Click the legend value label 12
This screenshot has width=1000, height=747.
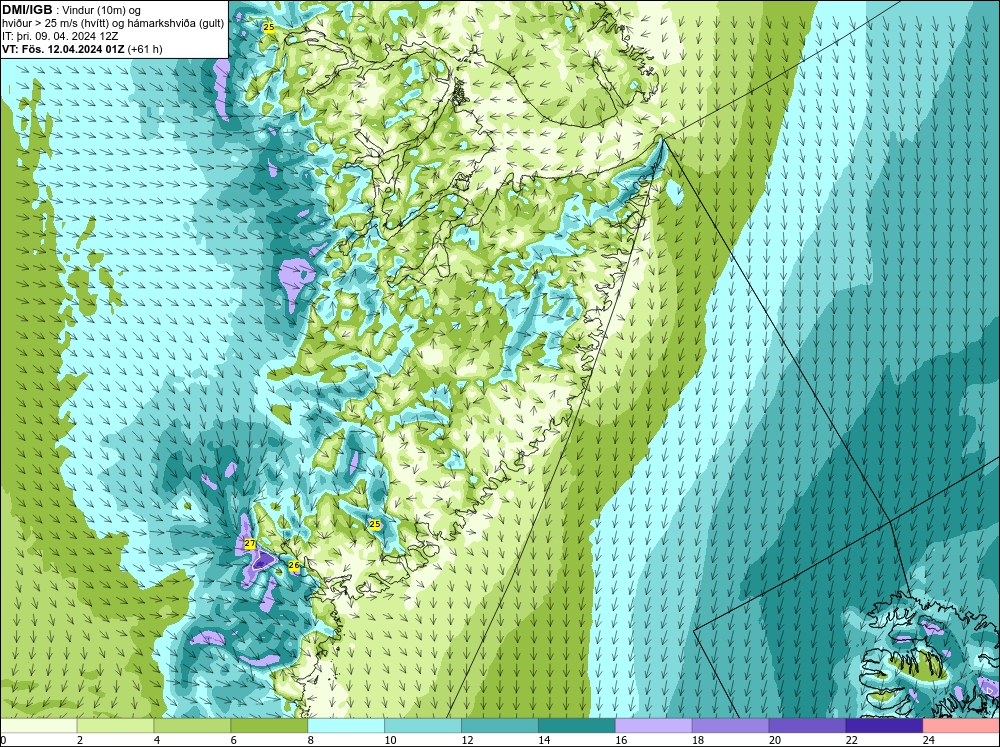click(x=467, y=740)
